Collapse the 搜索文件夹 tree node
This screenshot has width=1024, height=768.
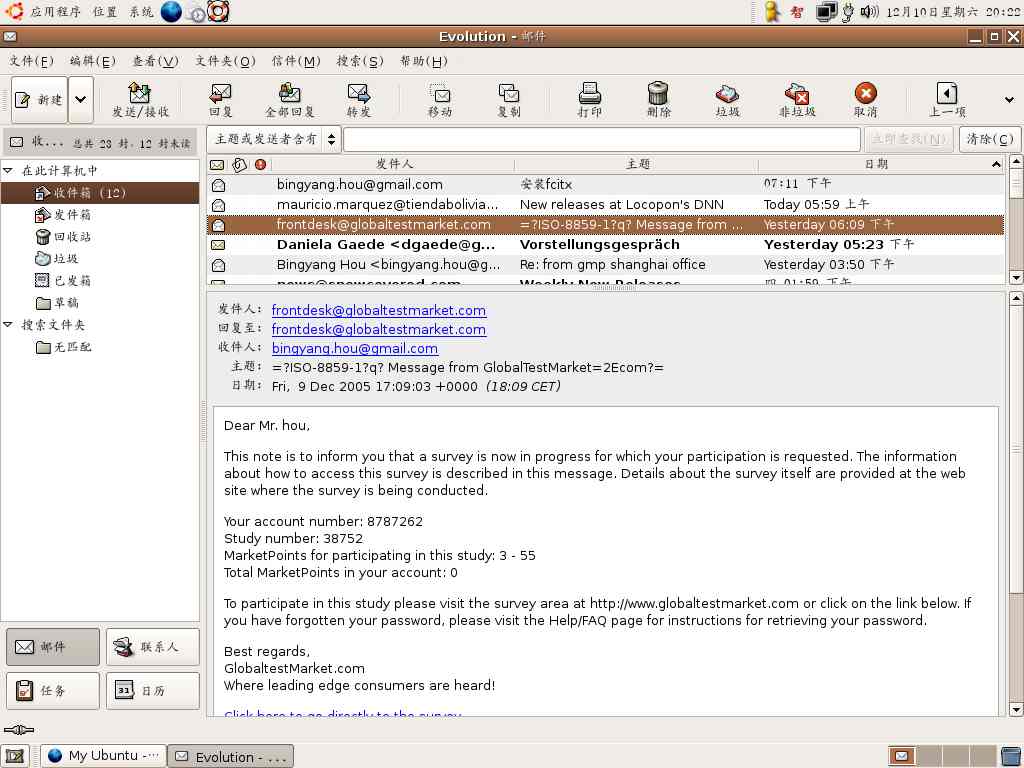[x=8, y=325]
